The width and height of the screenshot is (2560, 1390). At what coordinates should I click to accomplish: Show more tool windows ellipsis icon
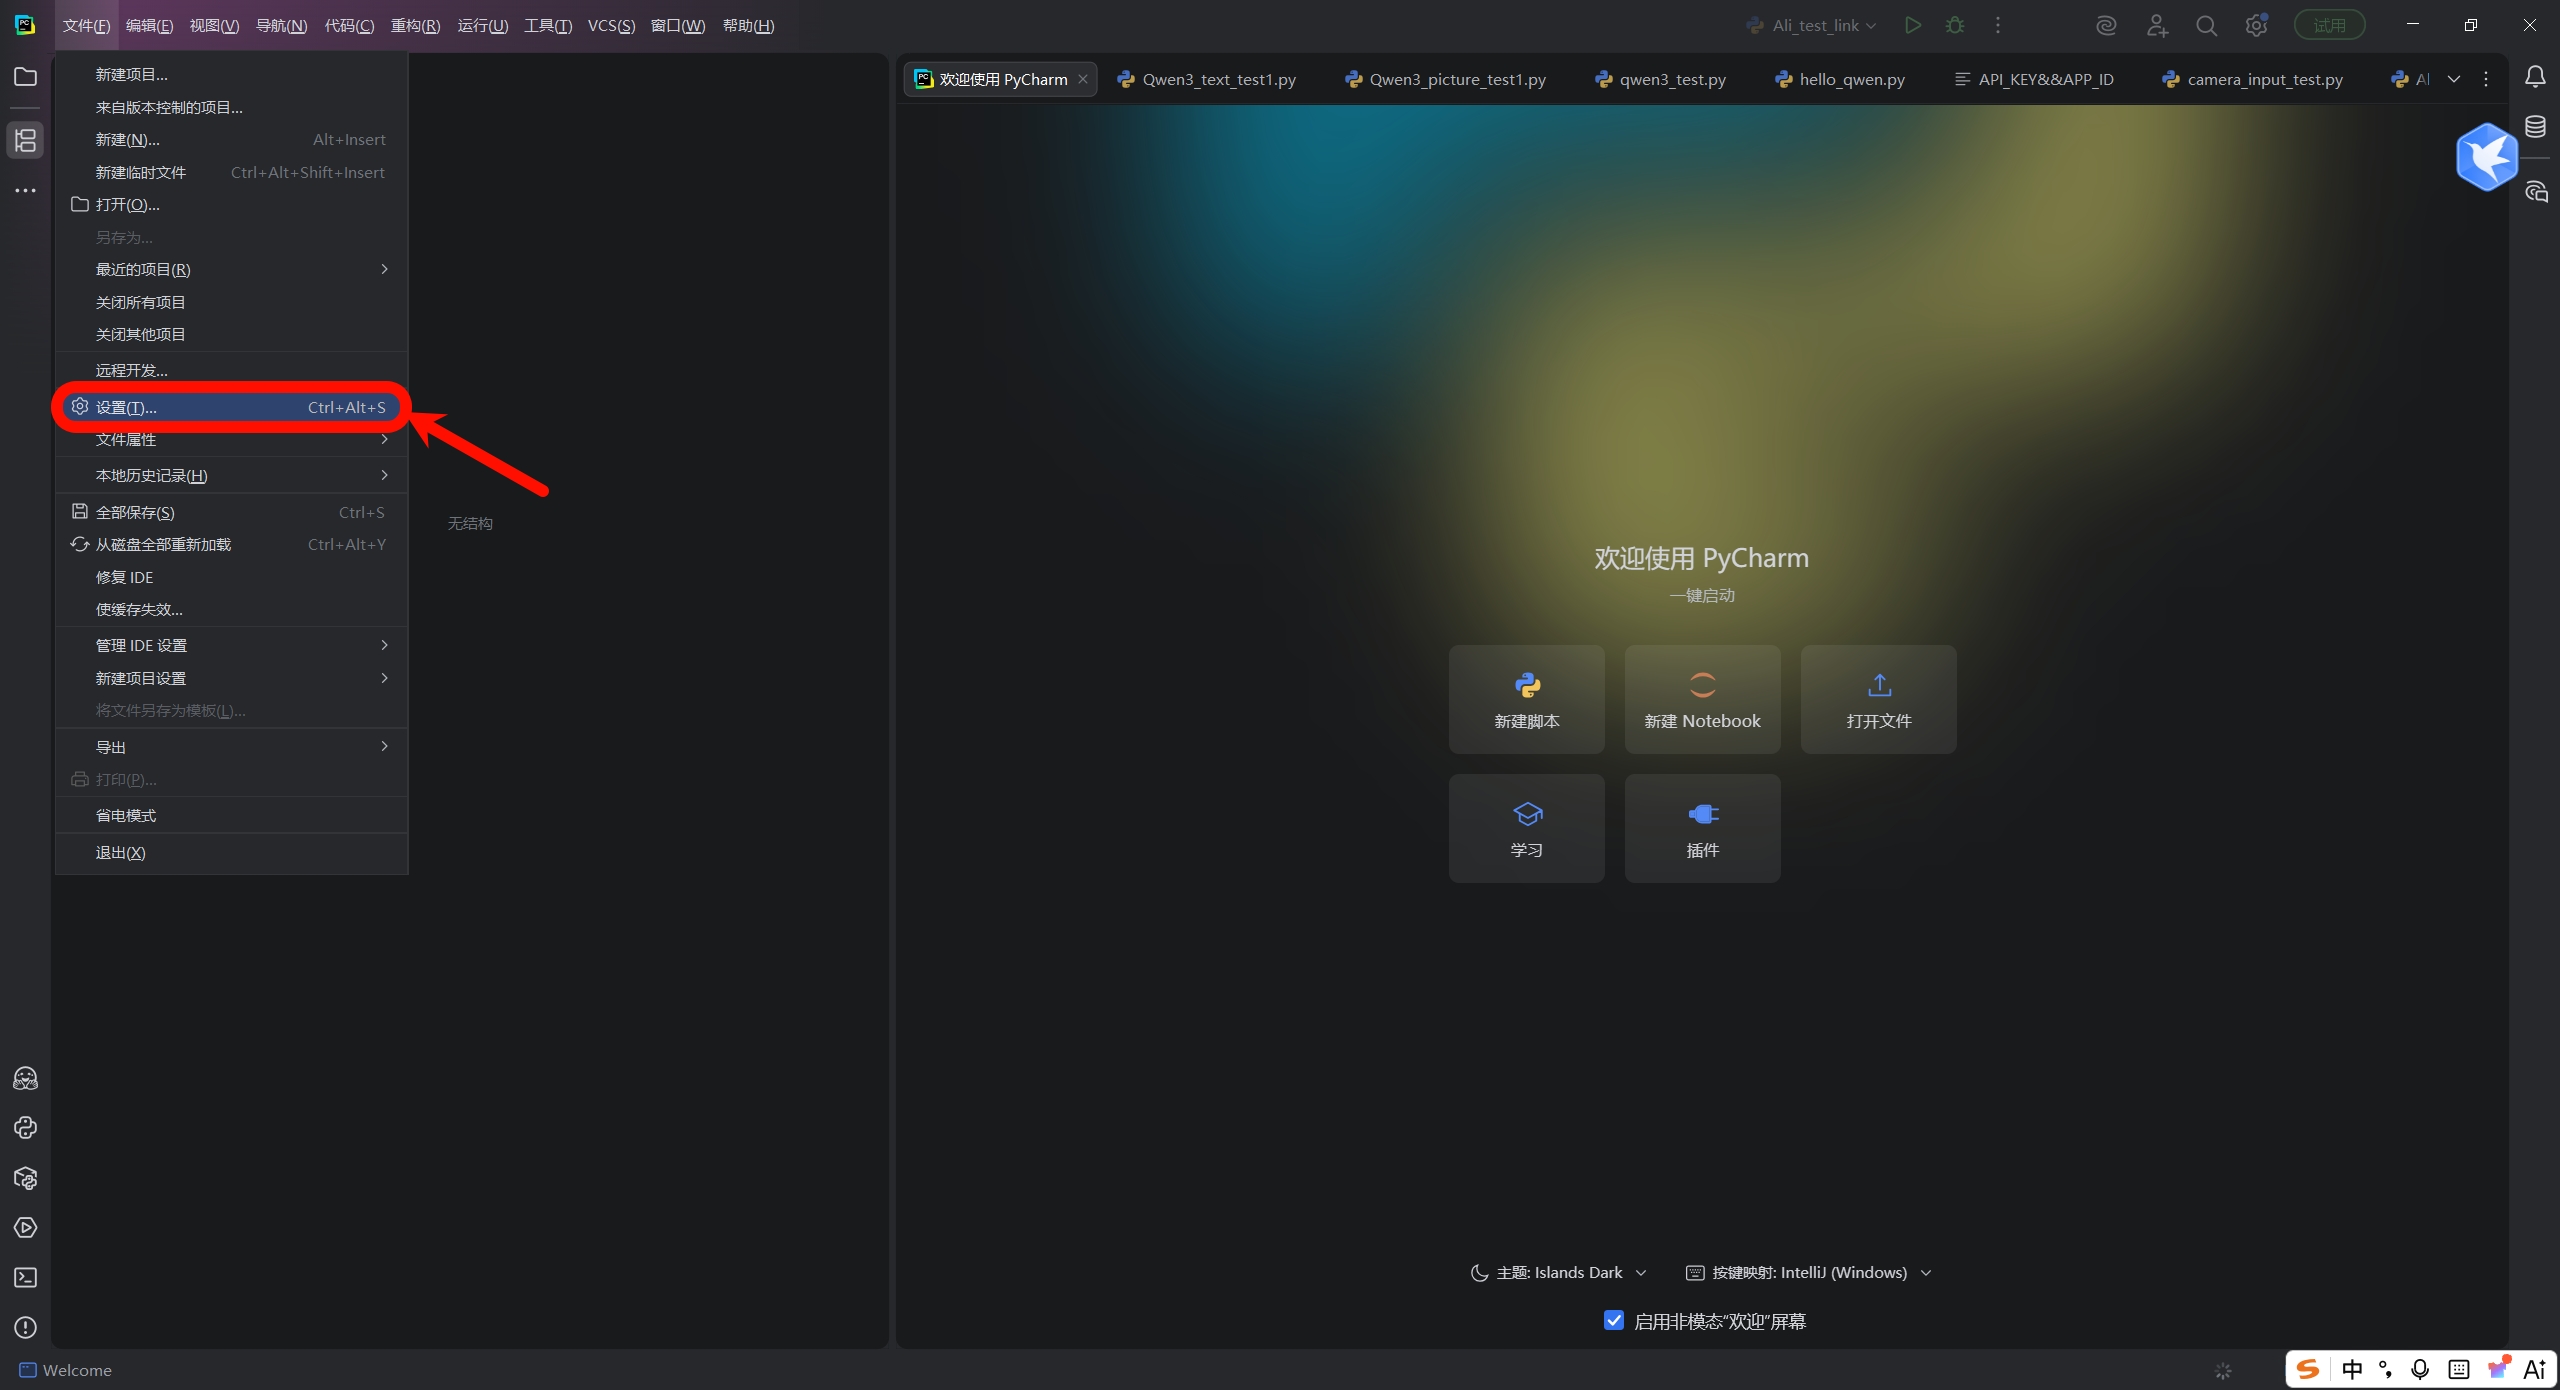[25, 190]
